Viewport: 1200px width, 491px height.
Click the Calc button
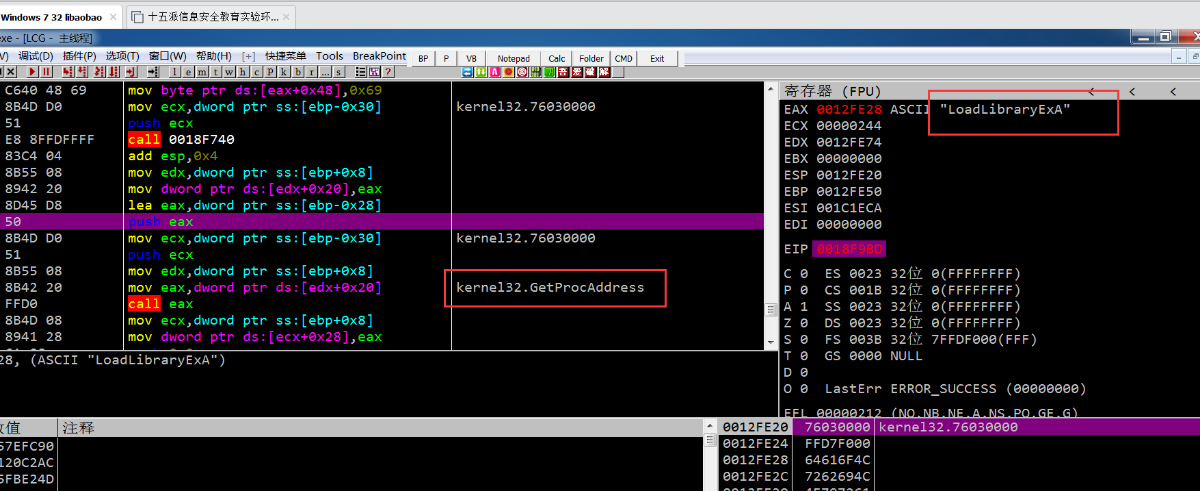[557, 58]
